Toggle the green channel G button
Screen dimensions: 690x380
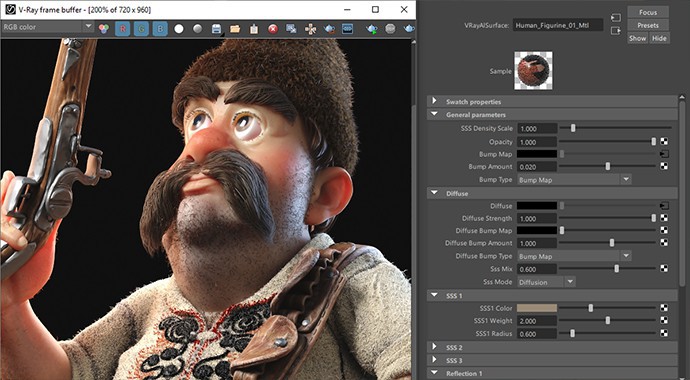(141, 29)
